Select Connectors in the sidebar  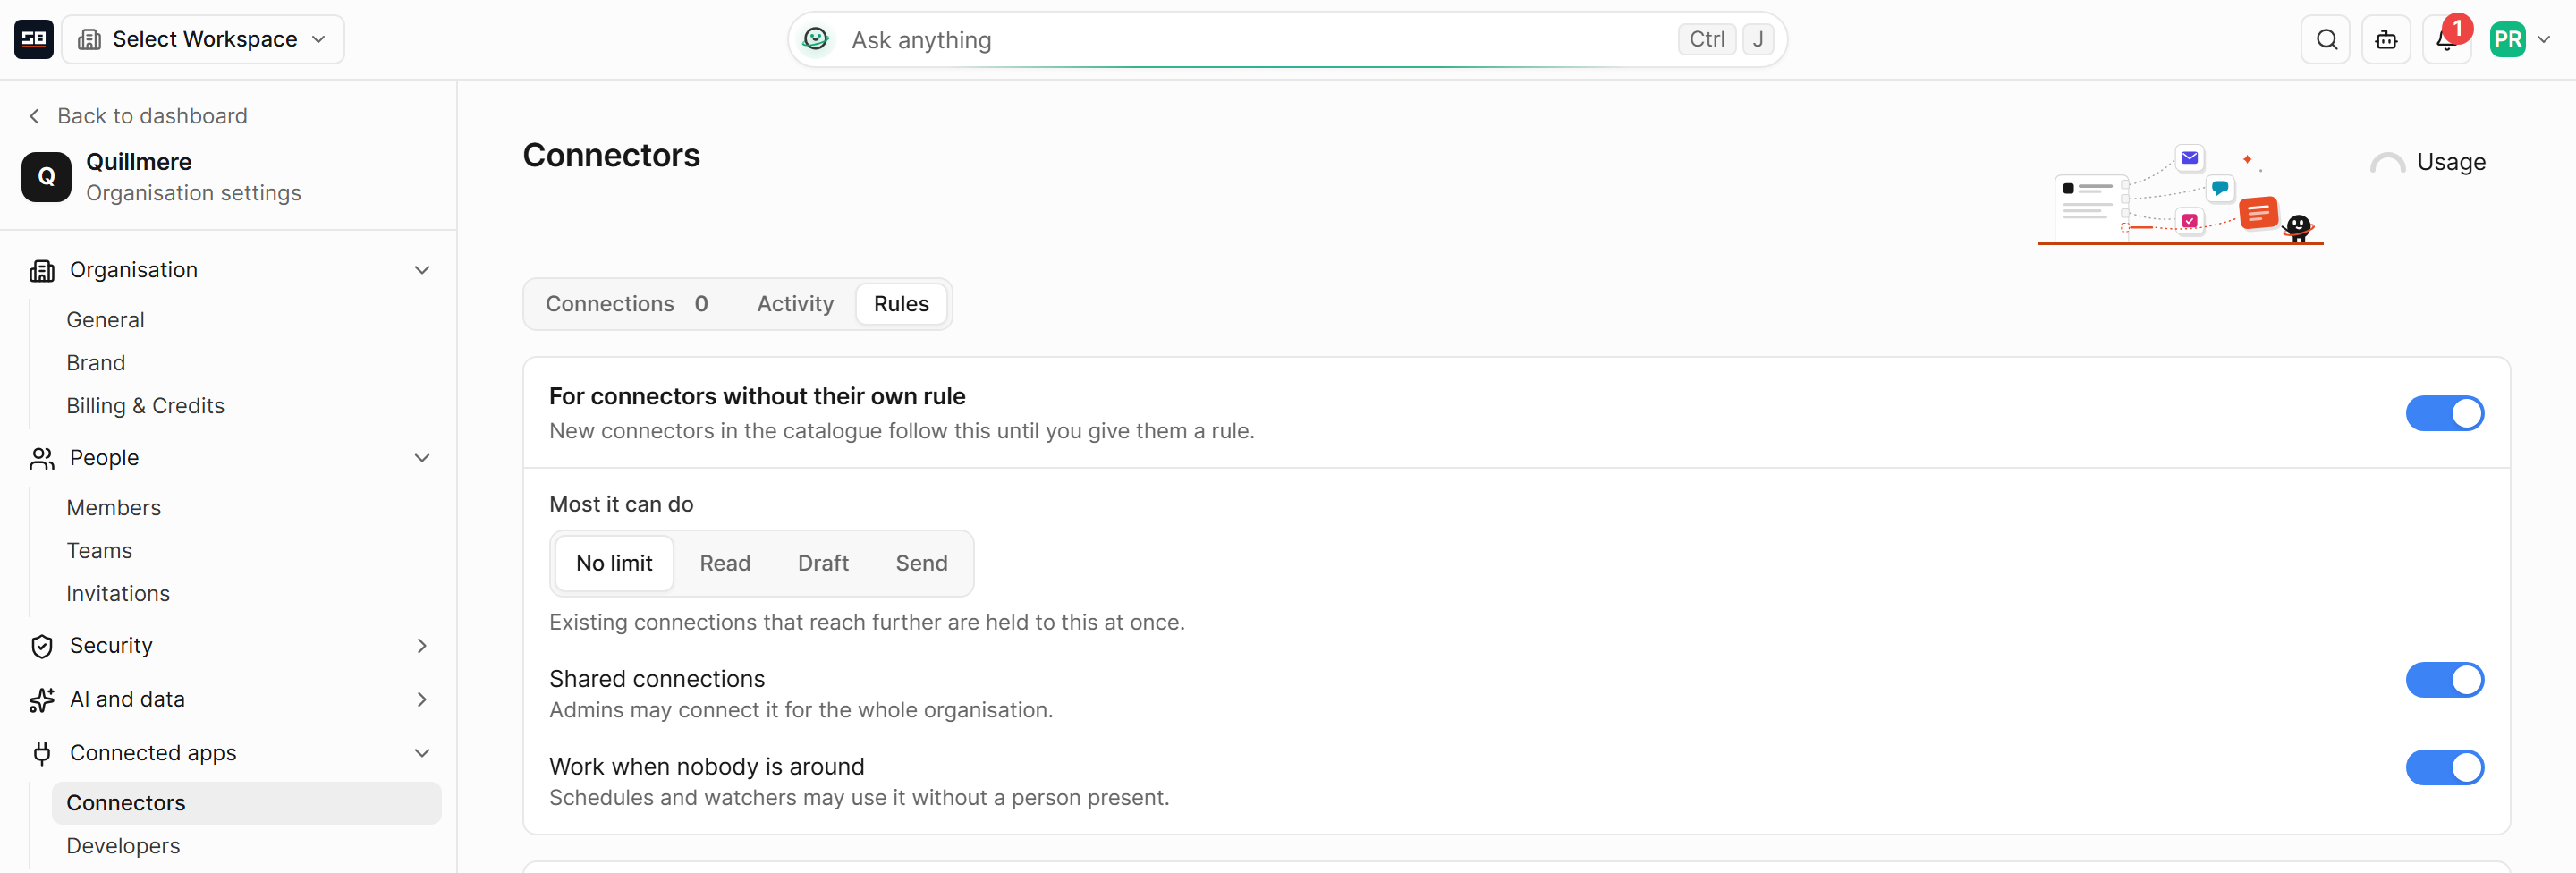pyautogui.click(x=246, y=803)
